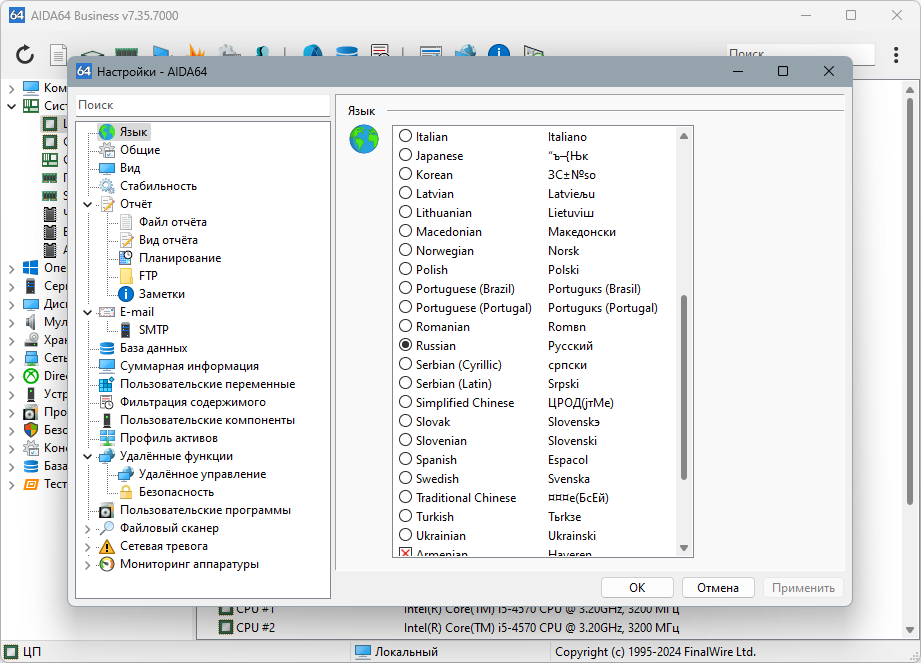Click language list scroll up arrow

coord(684,136)
